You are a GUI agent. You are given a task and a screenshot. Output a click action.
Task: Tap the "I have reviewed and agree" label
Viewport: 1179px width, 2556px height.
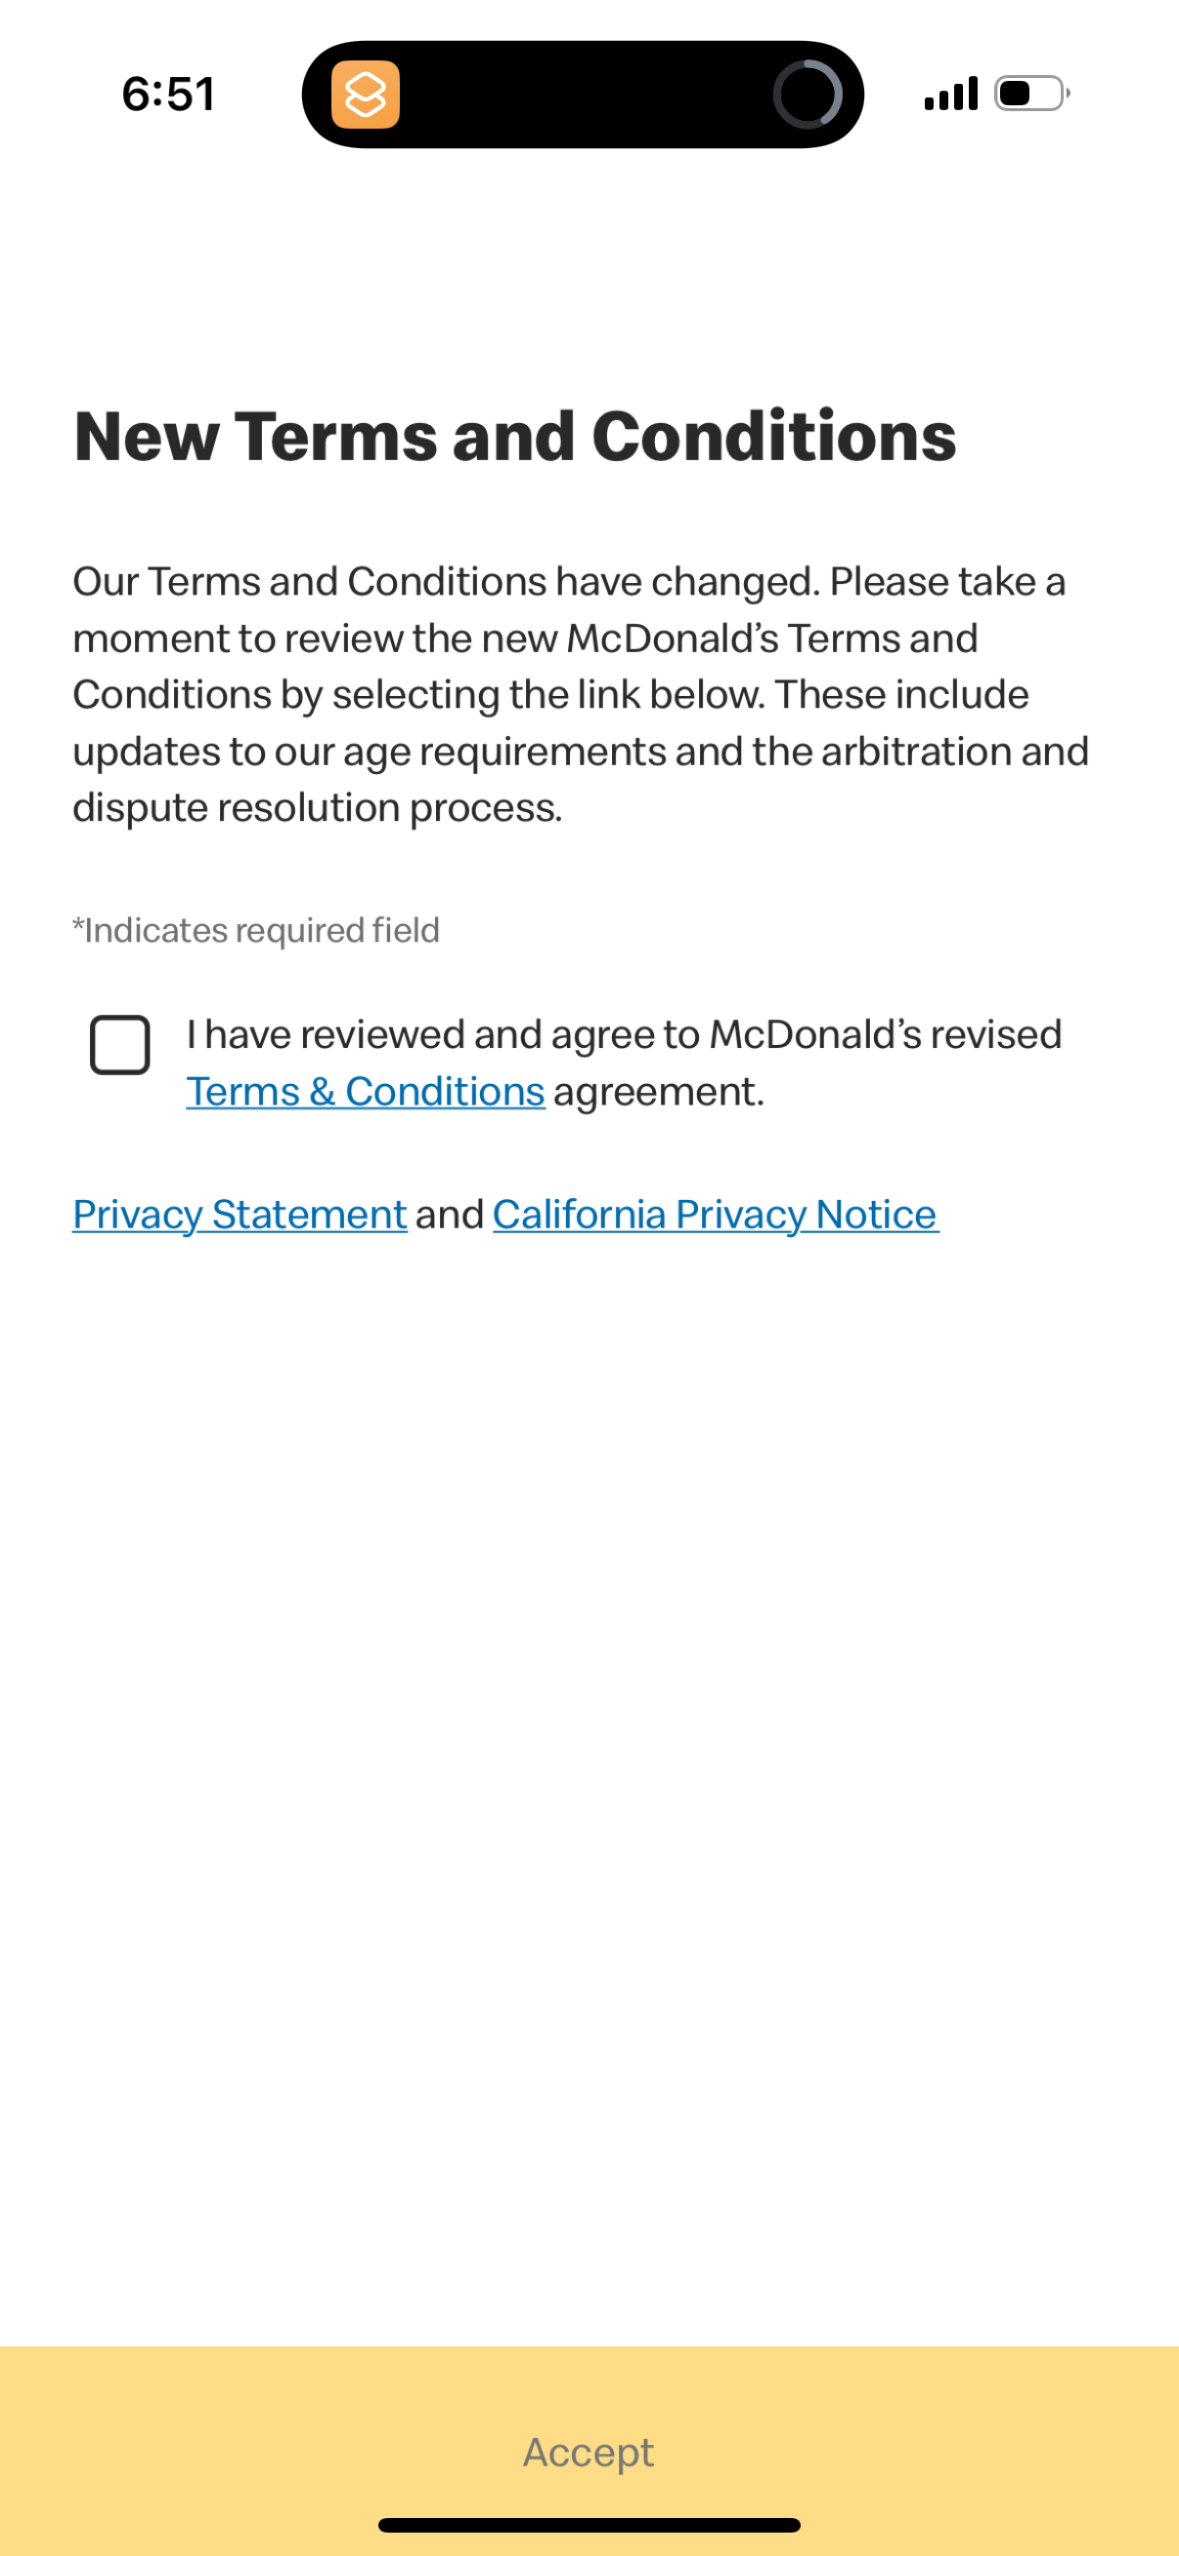(x=623, y=1035)
